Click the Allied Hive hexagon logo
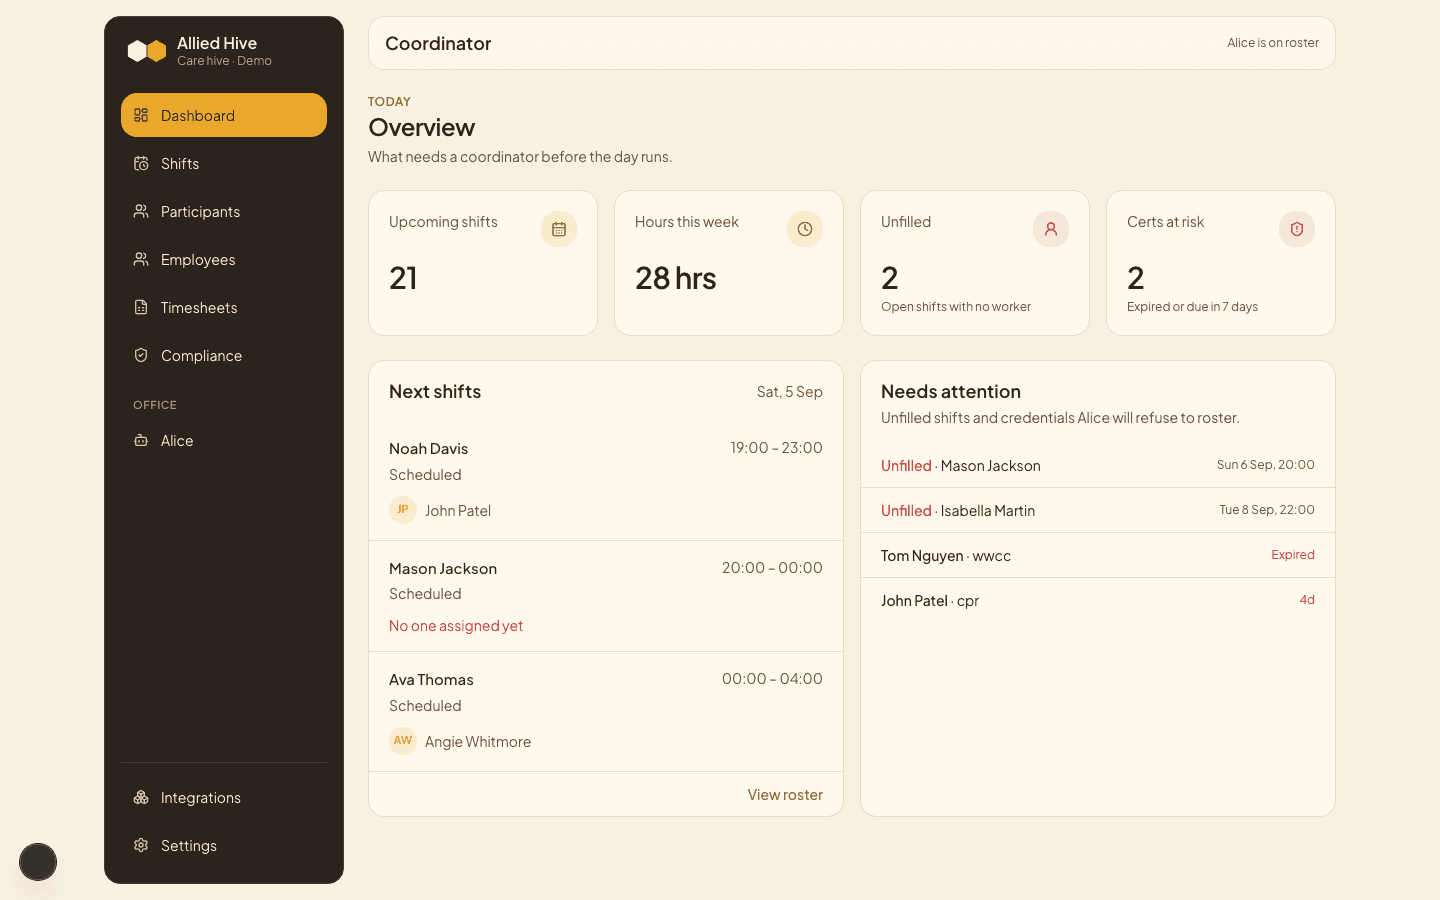 [147, 51]
